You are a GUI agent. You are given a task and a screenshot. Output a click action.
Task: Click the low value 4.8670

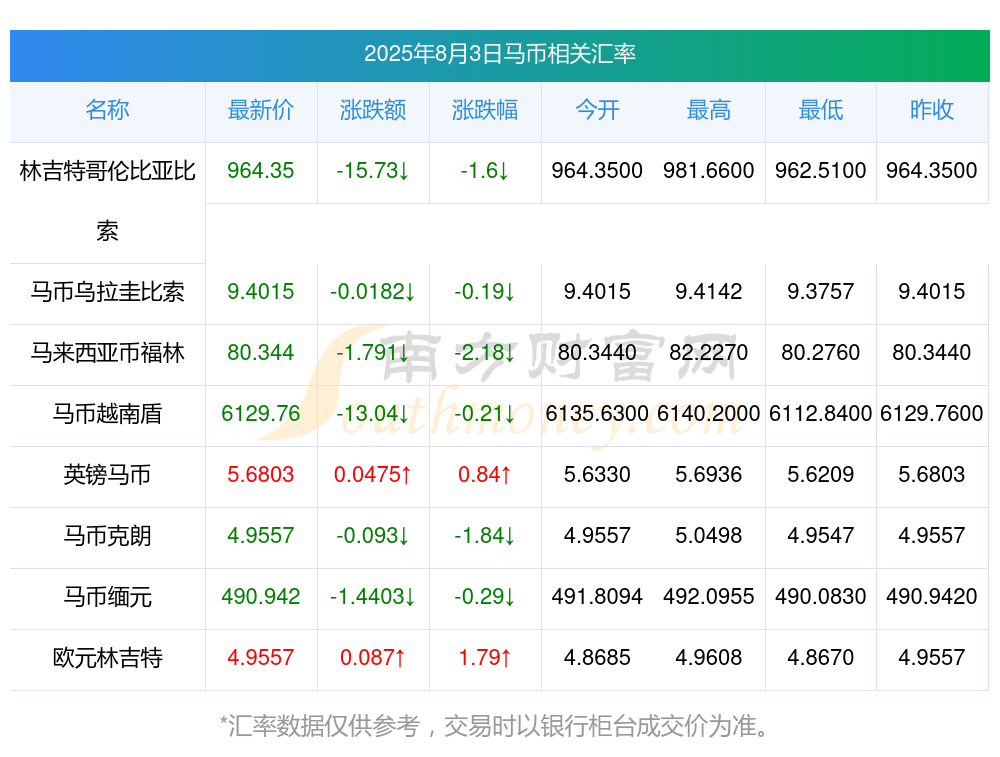(821, 658)
